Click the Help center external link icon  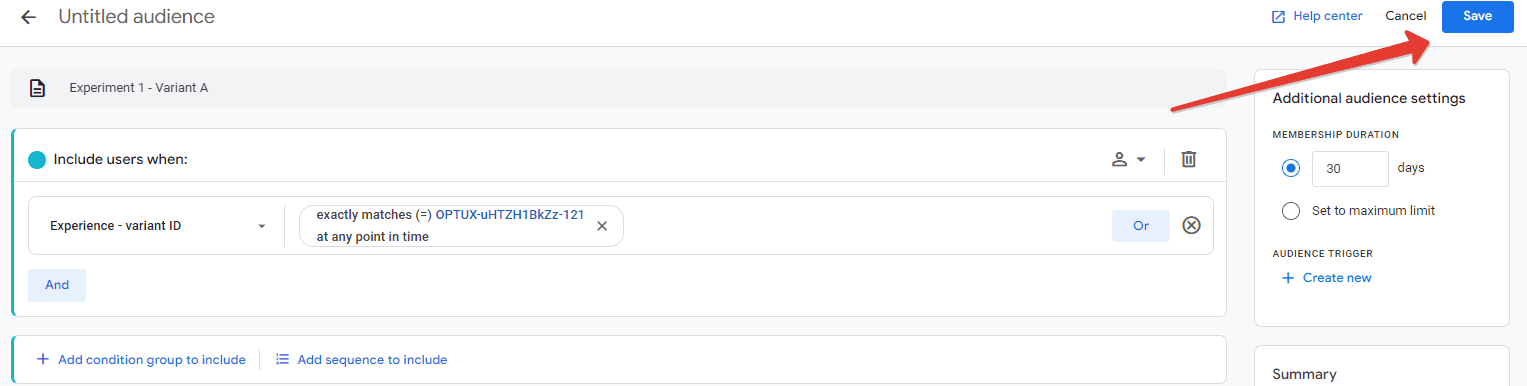[1278, 17]
